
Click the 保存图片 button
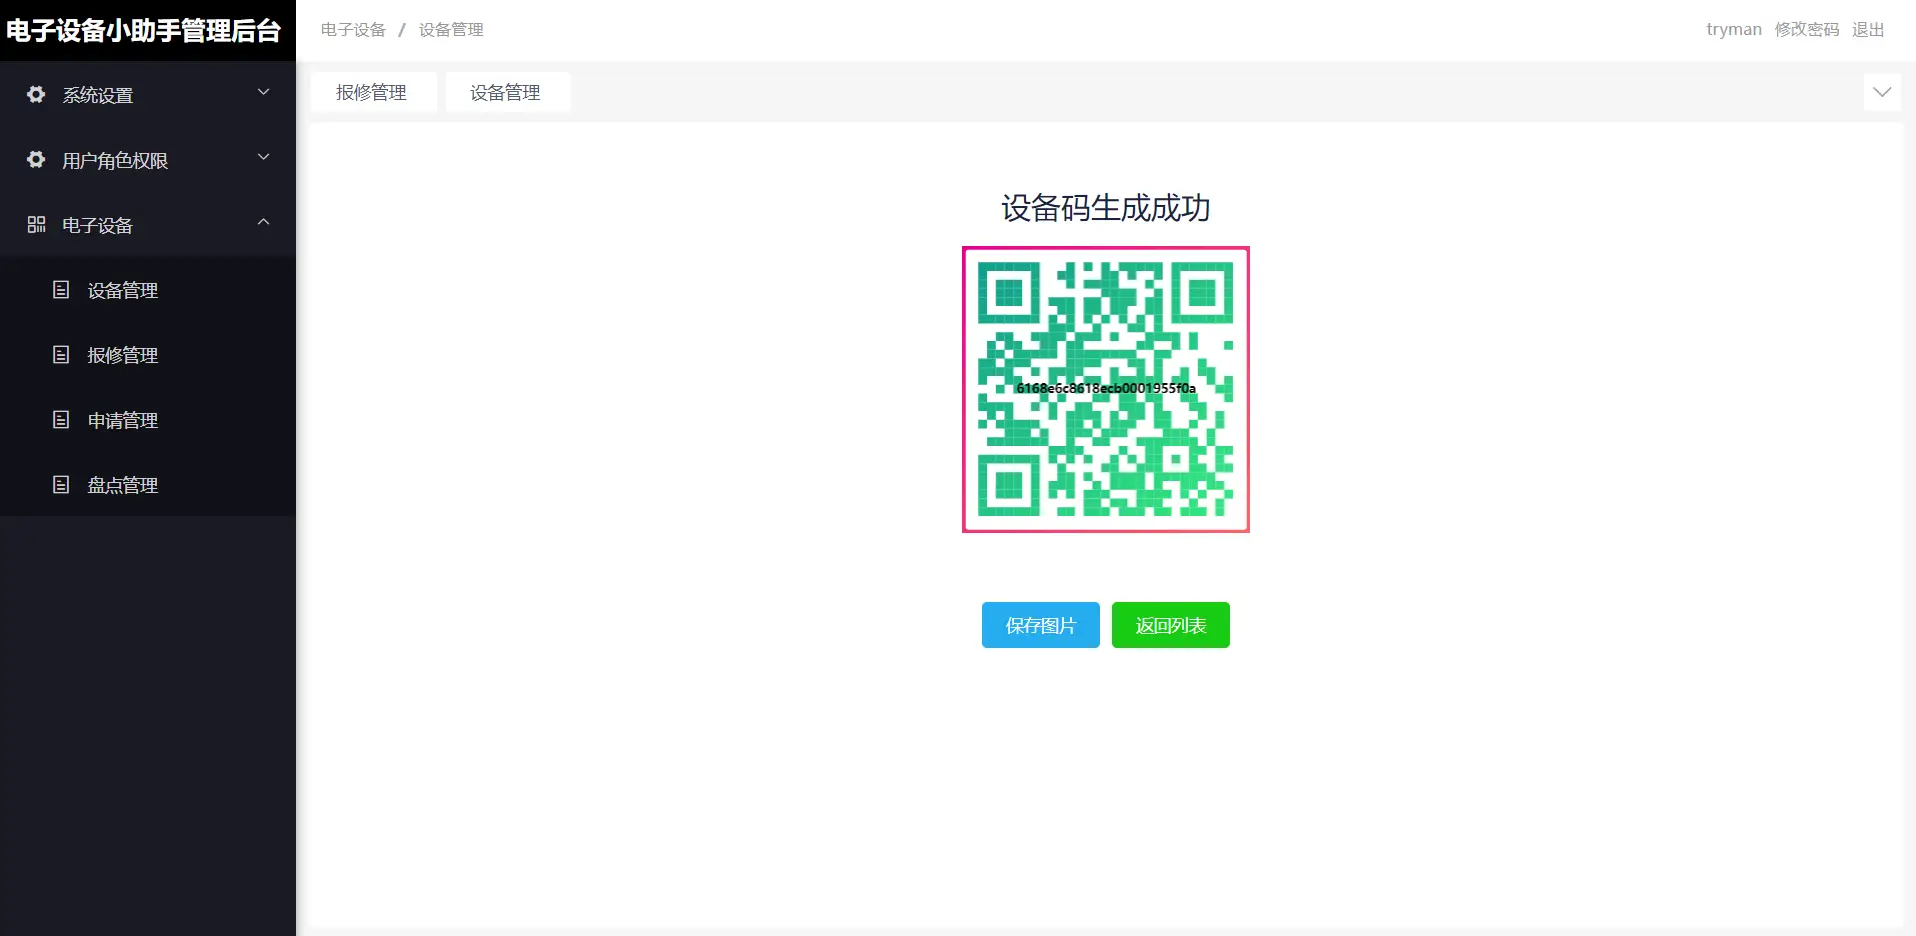click(x=1040, y=625)
